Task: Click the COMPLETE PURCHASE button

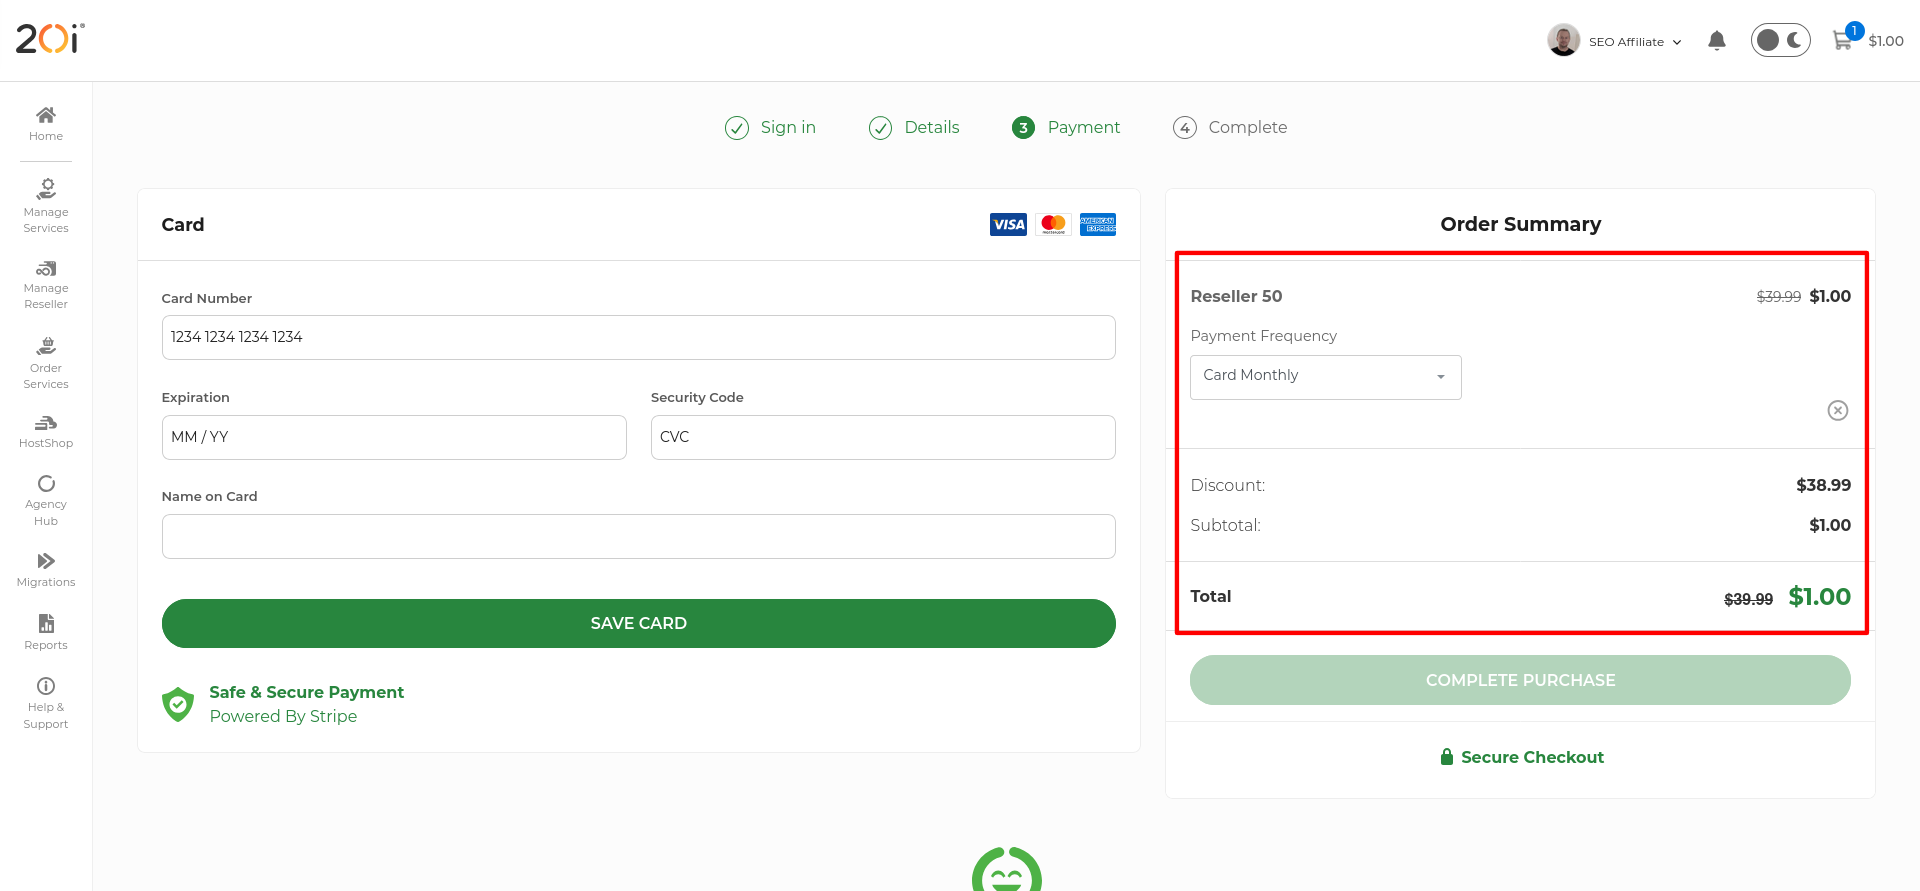Action: pos(1520,680)
